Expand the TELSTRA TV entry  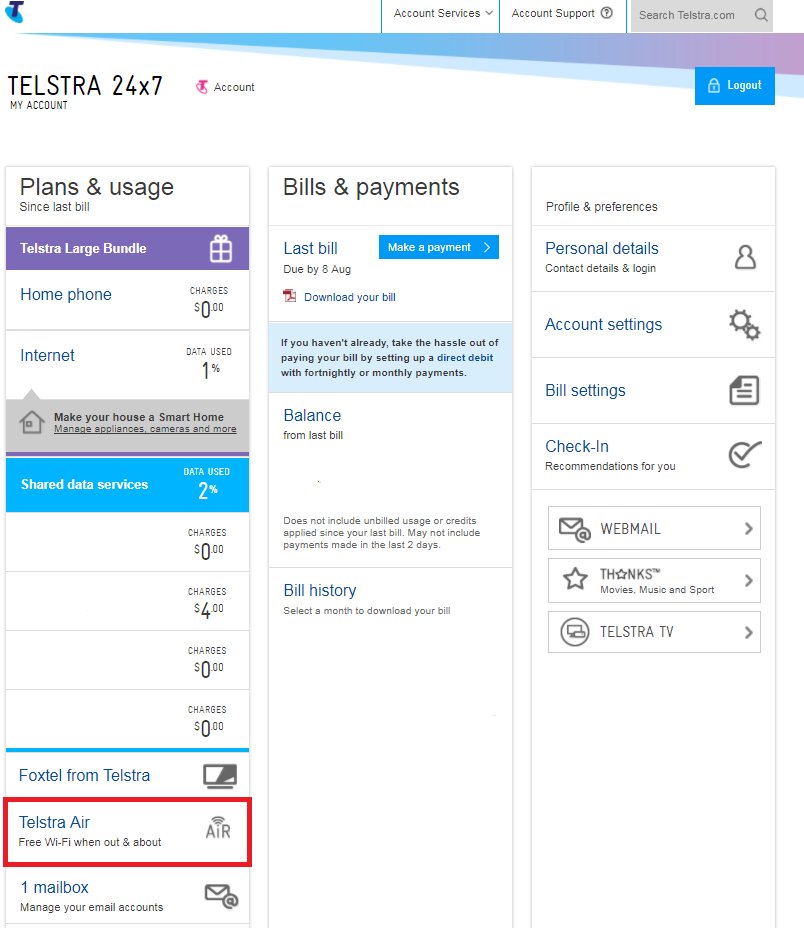[x=653, y=632]
